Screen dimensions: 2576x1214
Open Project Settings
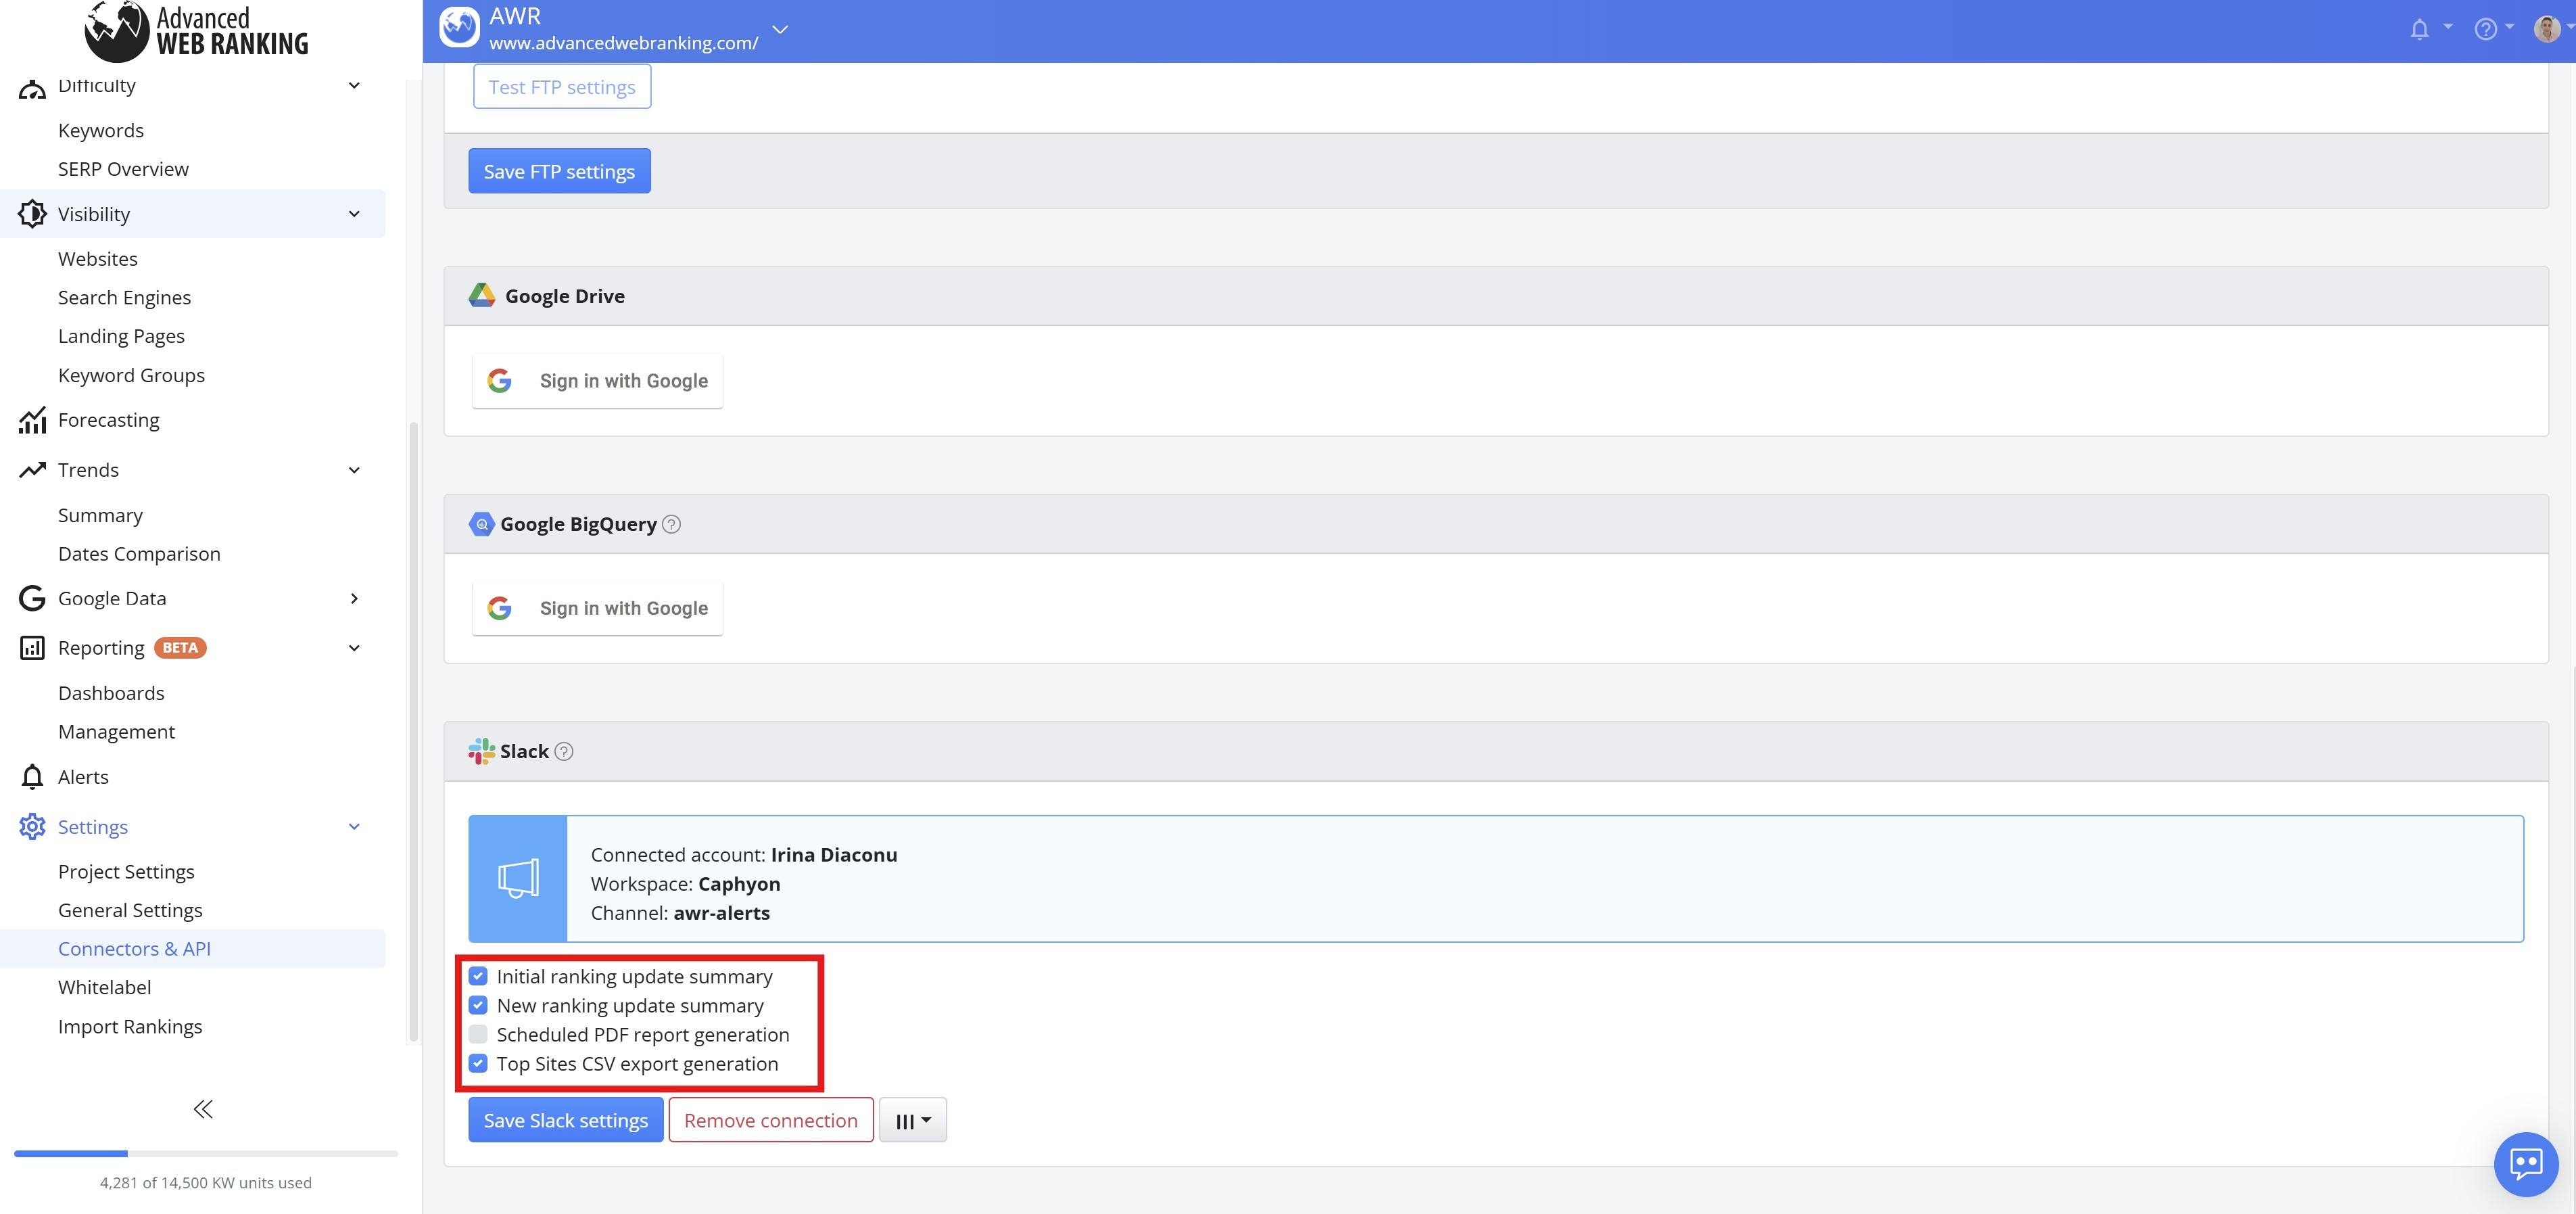[x=126, y=872]
